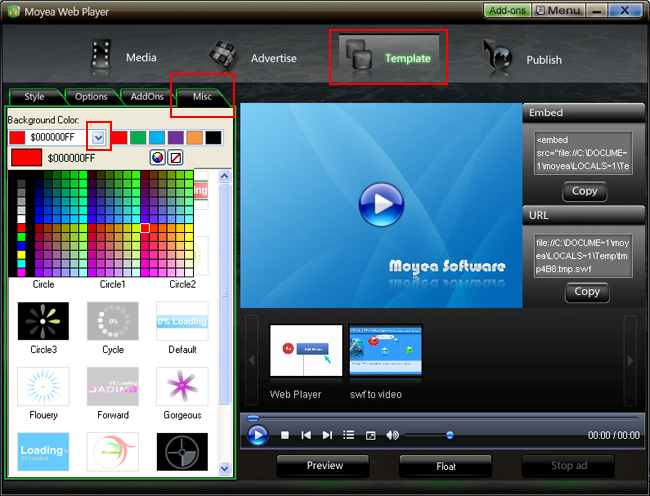Pick the black preset color swatch
Viewport: 650px width, 496px height.
213,138
